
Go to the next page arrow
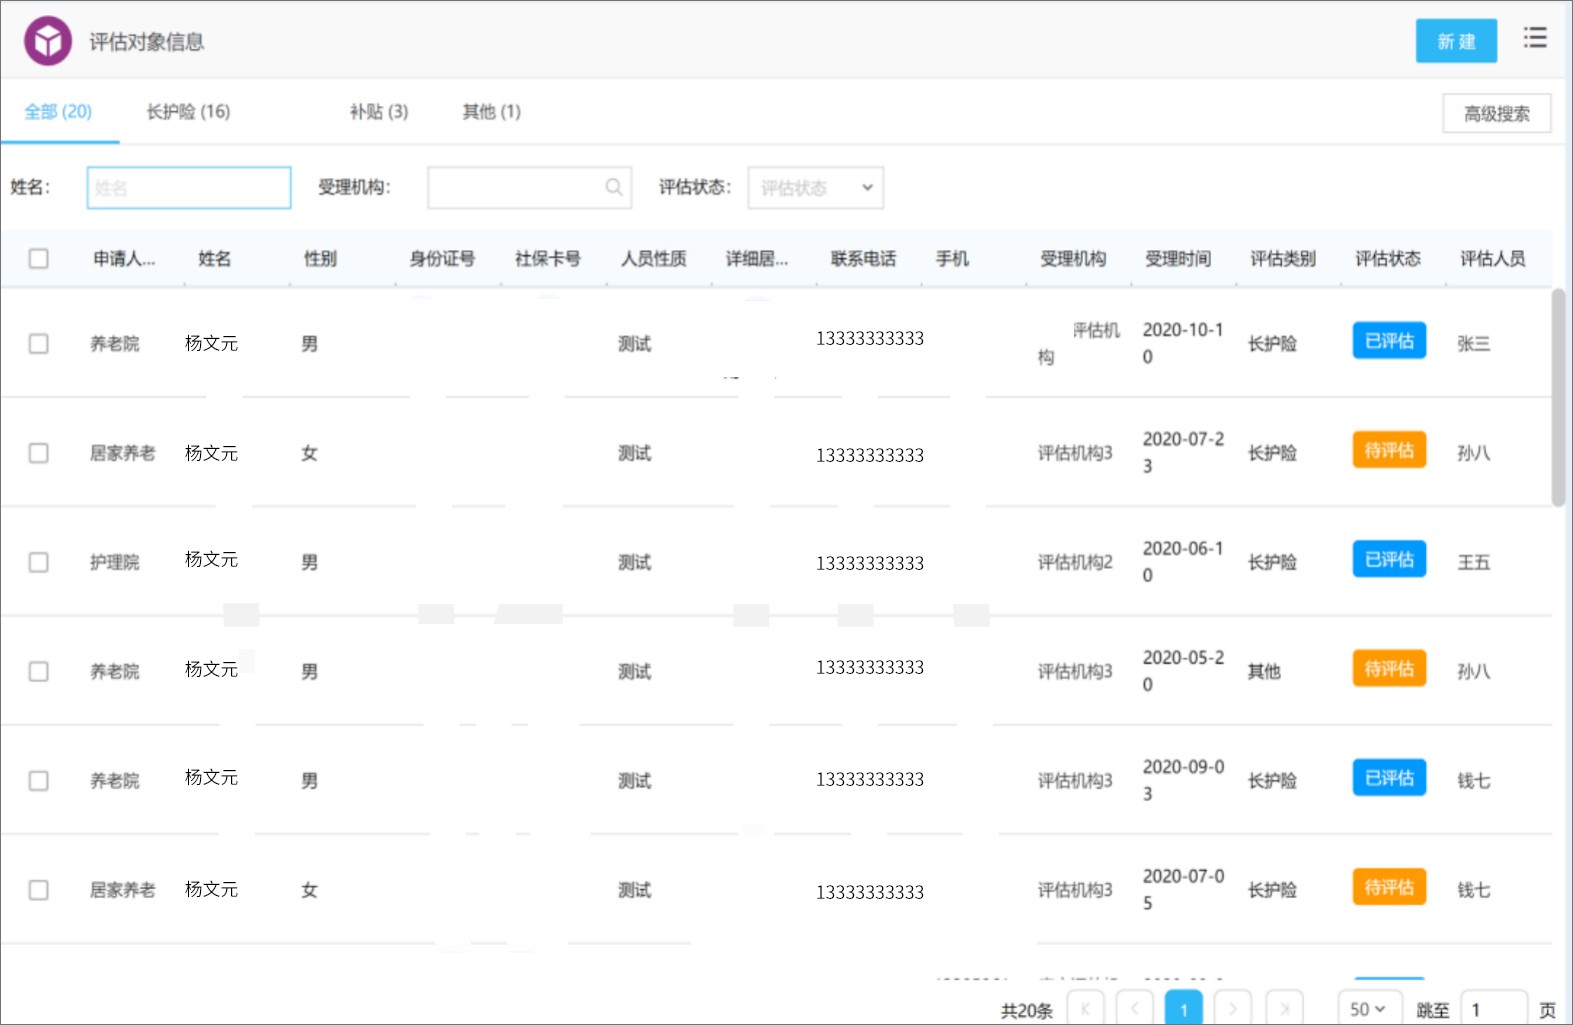[1233, 1008]
